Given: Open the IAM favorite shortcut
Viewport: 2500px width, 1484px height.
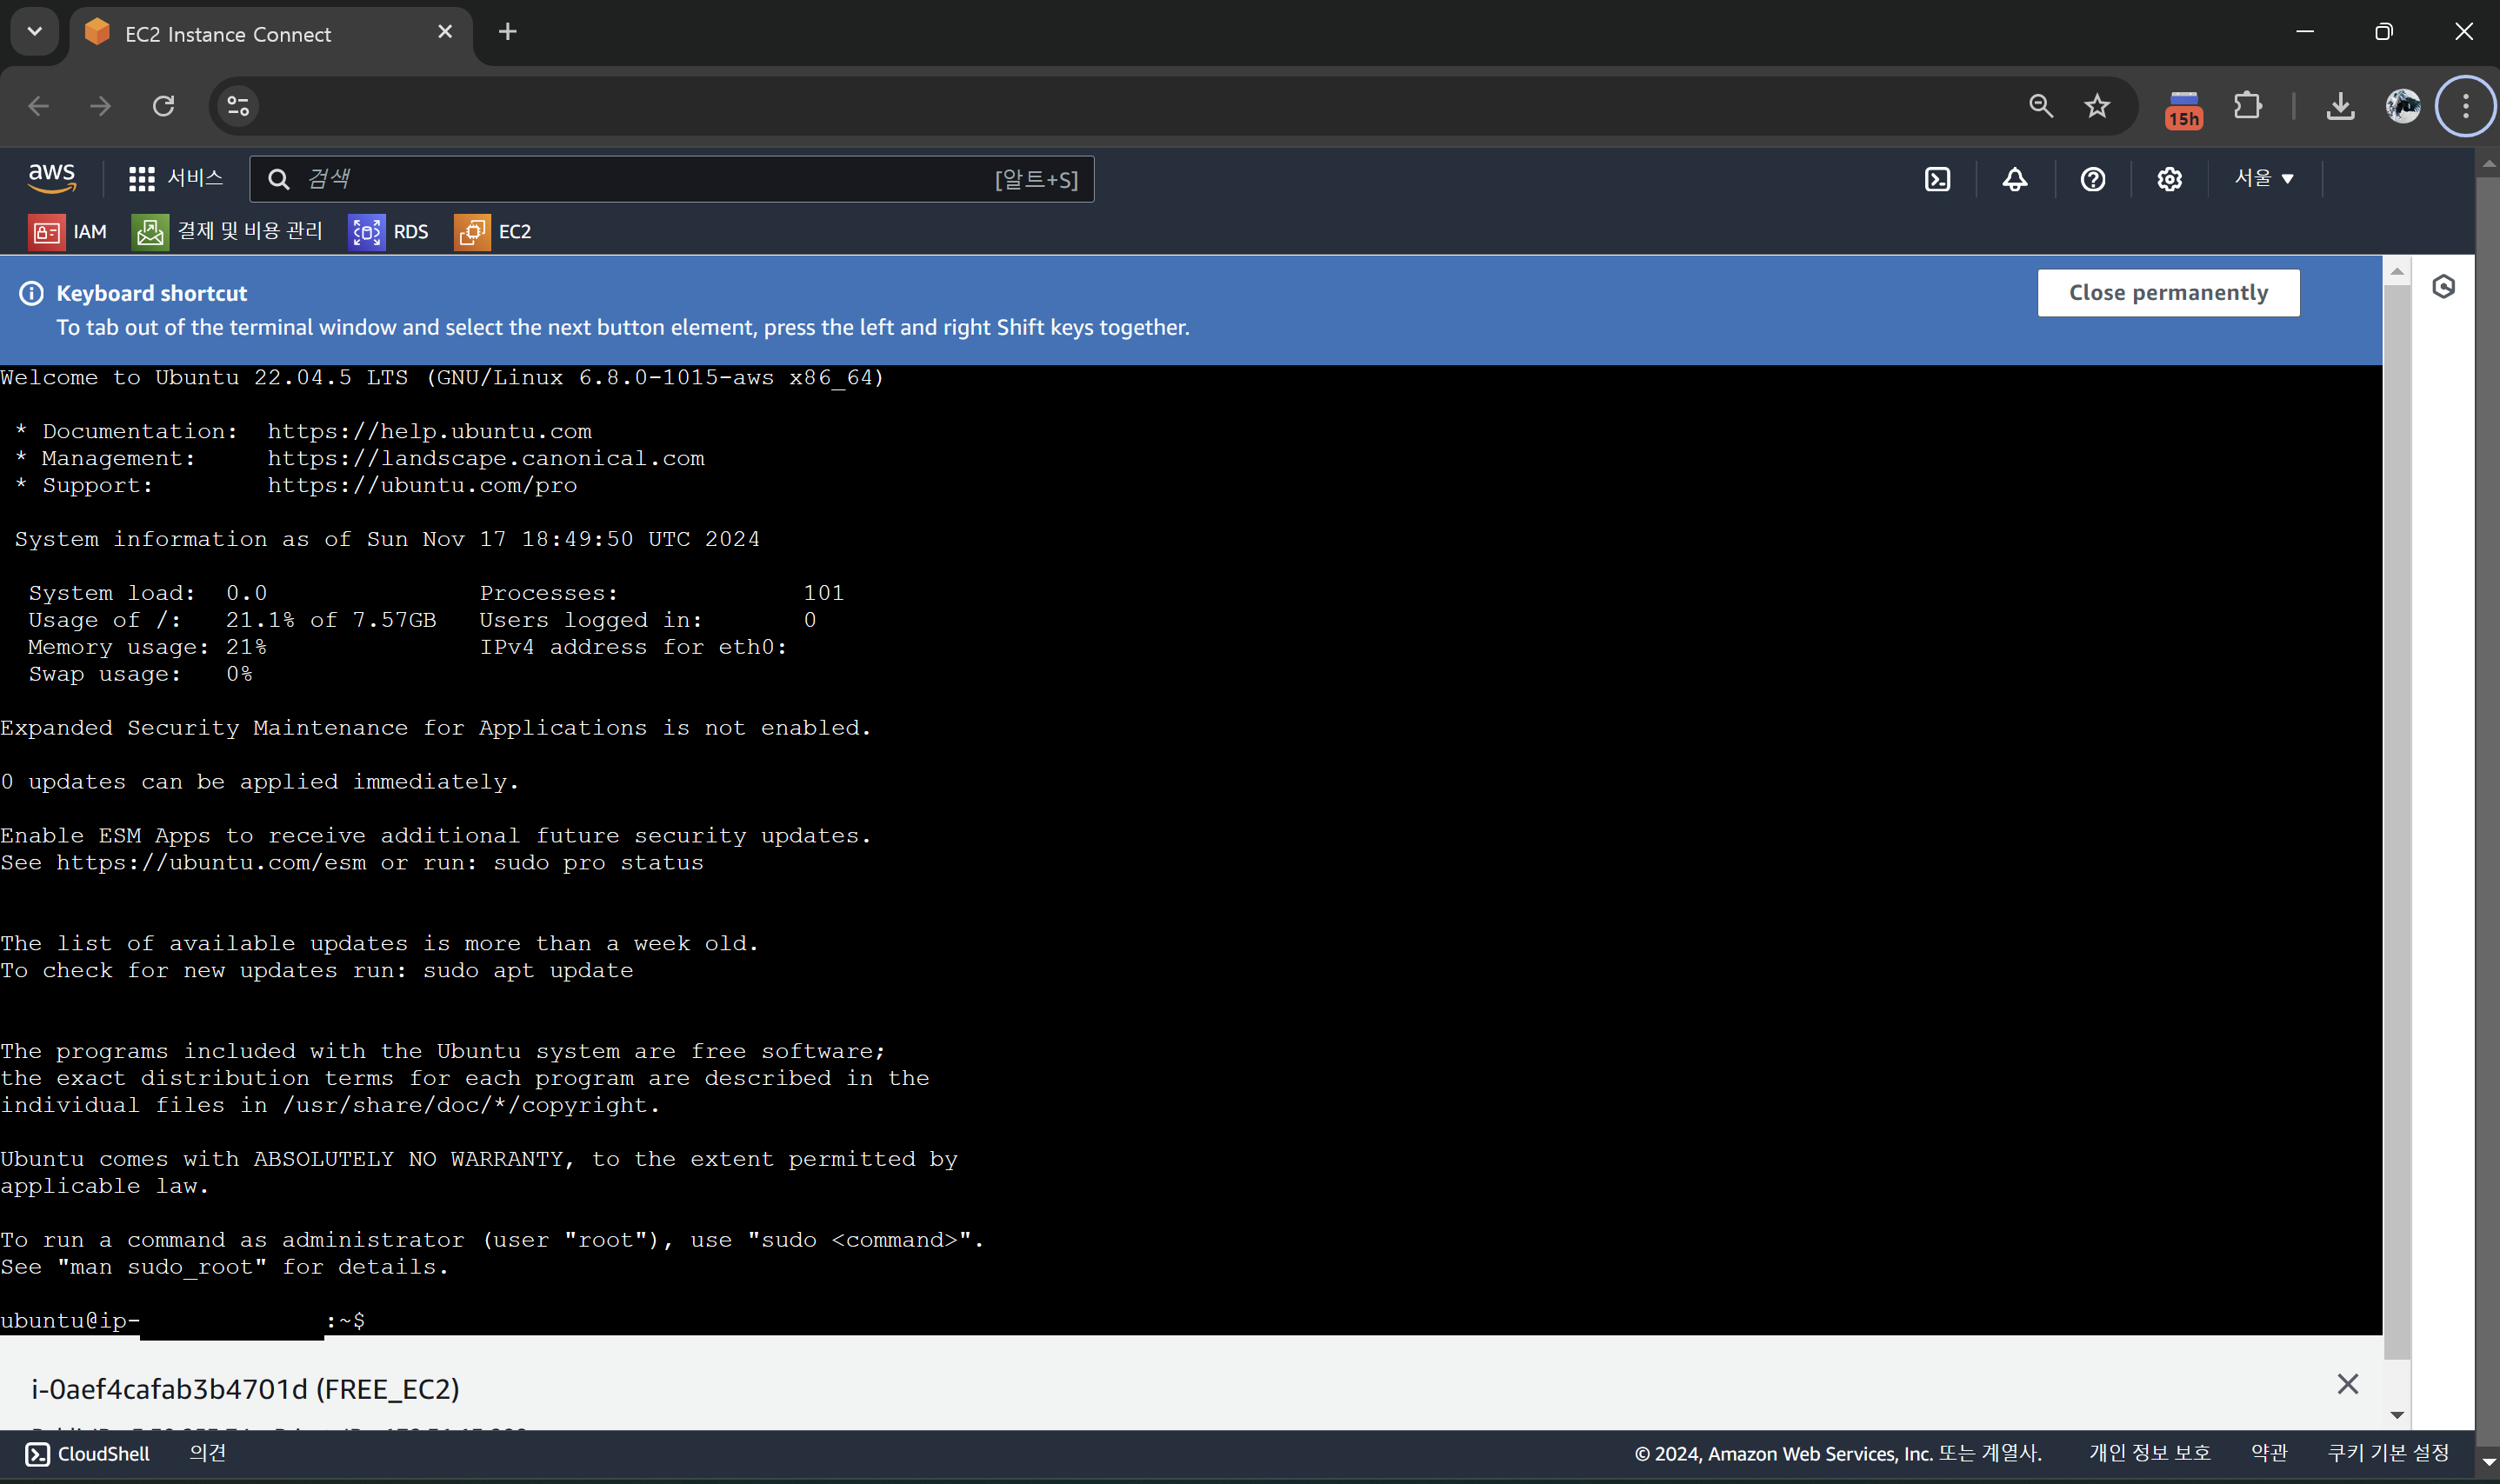Looking at the screenshot, I should point(67,232).
